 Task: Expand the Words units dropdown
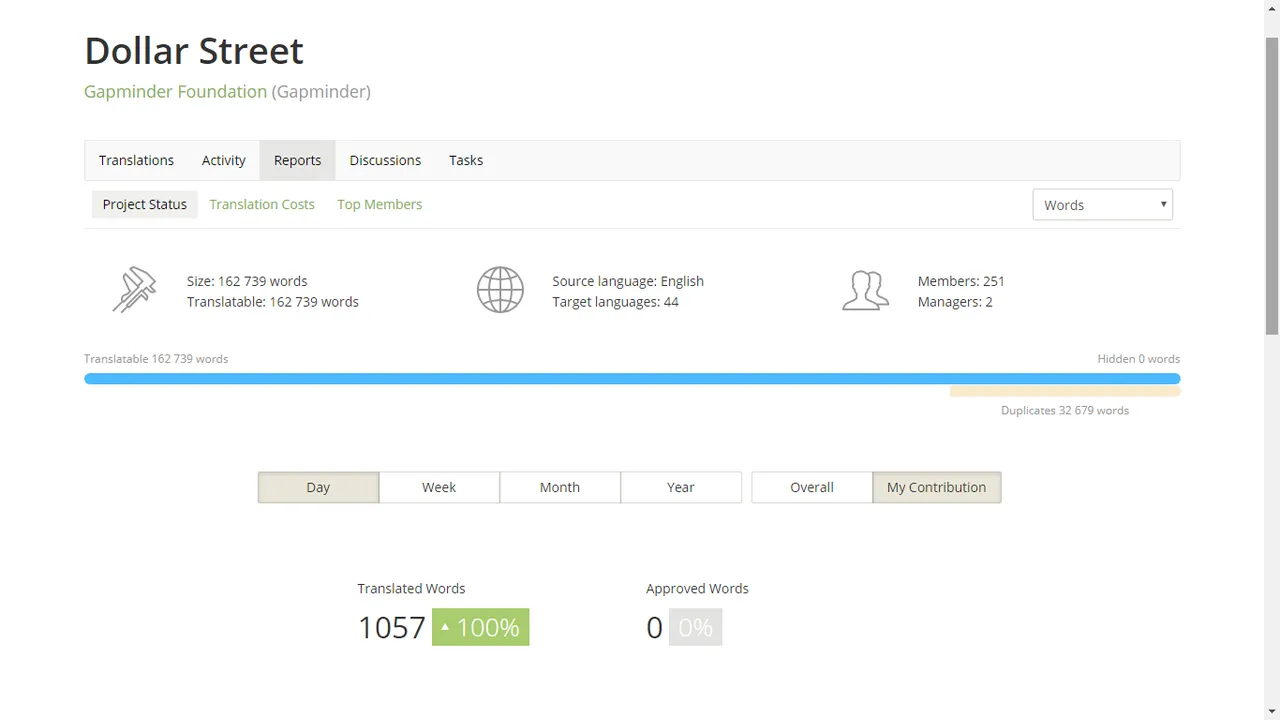point(1102,205)
